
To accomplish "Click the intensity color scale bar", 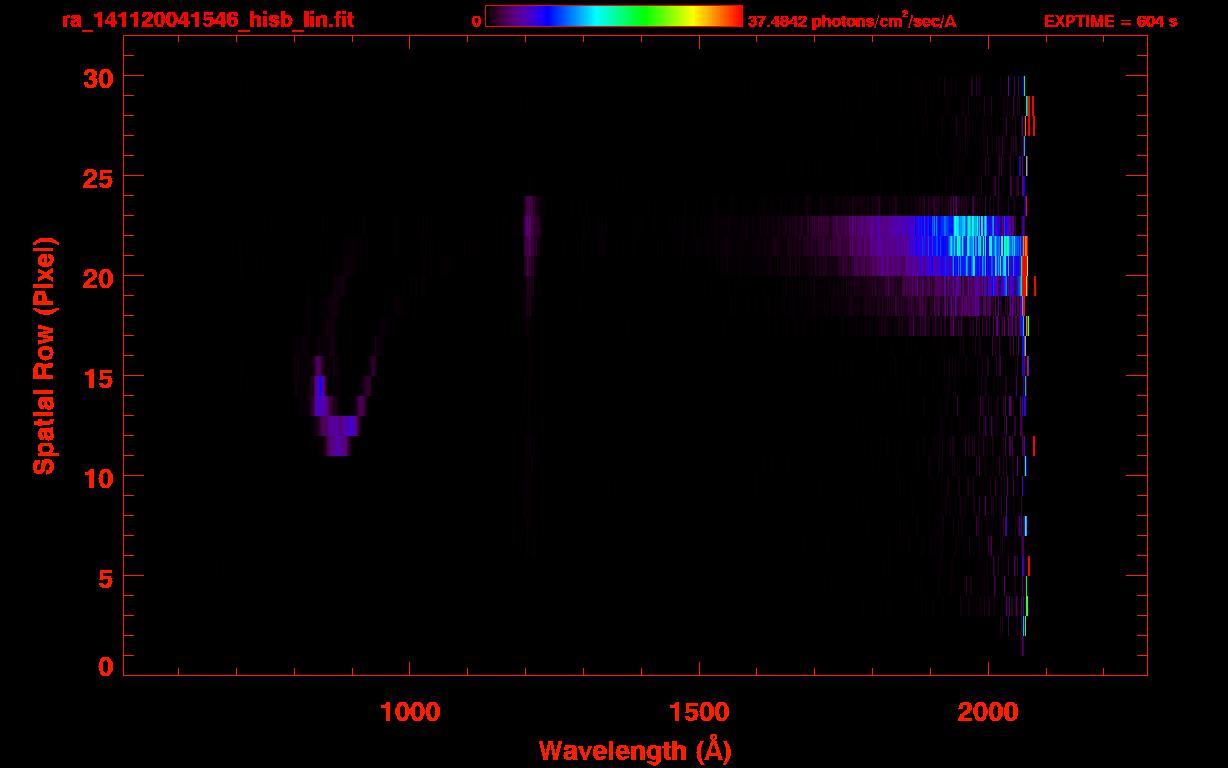I will pyautogui.click(x=614, y=16).
